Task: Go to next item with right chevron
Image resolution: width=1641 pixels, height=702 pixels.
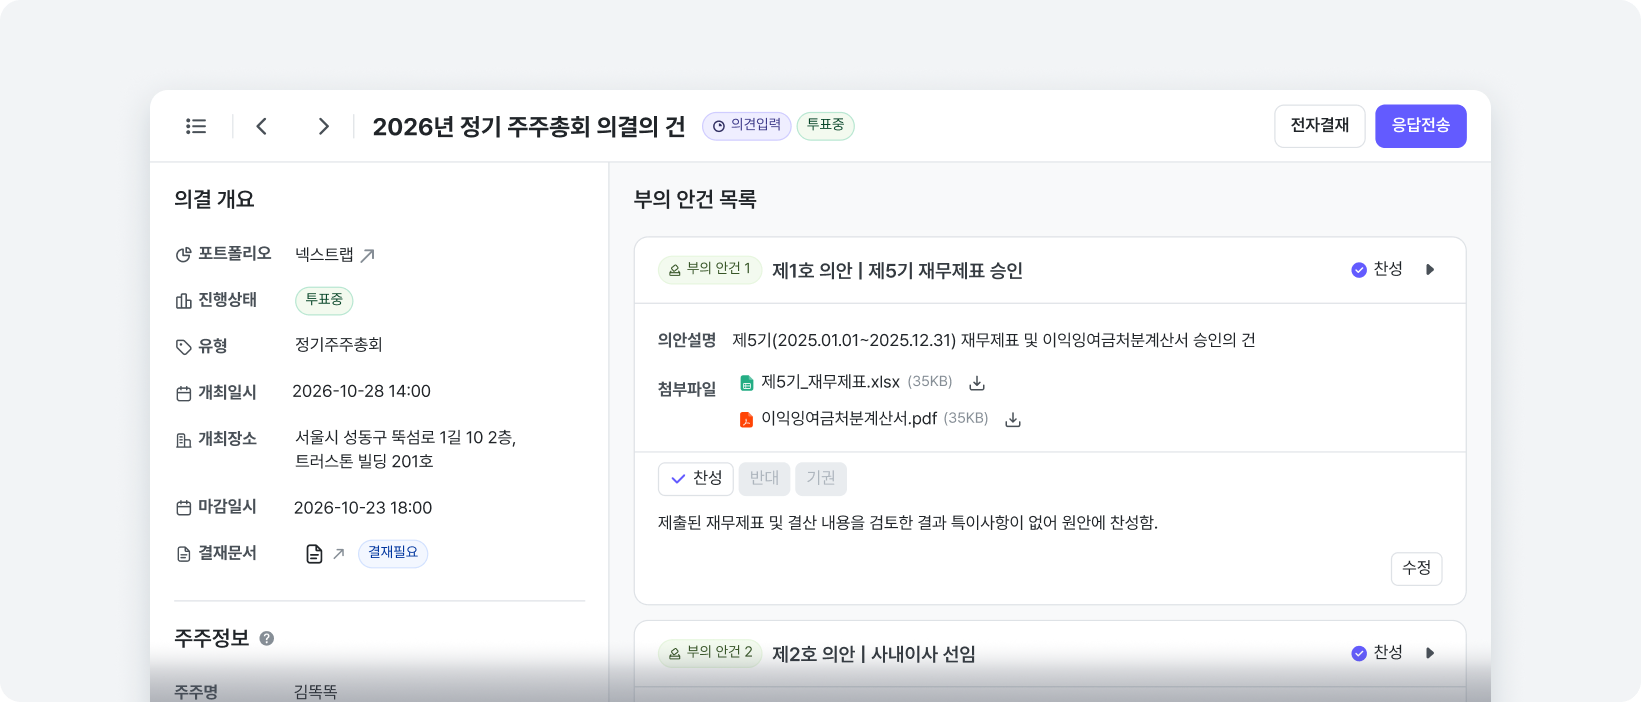Action: point(323,126)
